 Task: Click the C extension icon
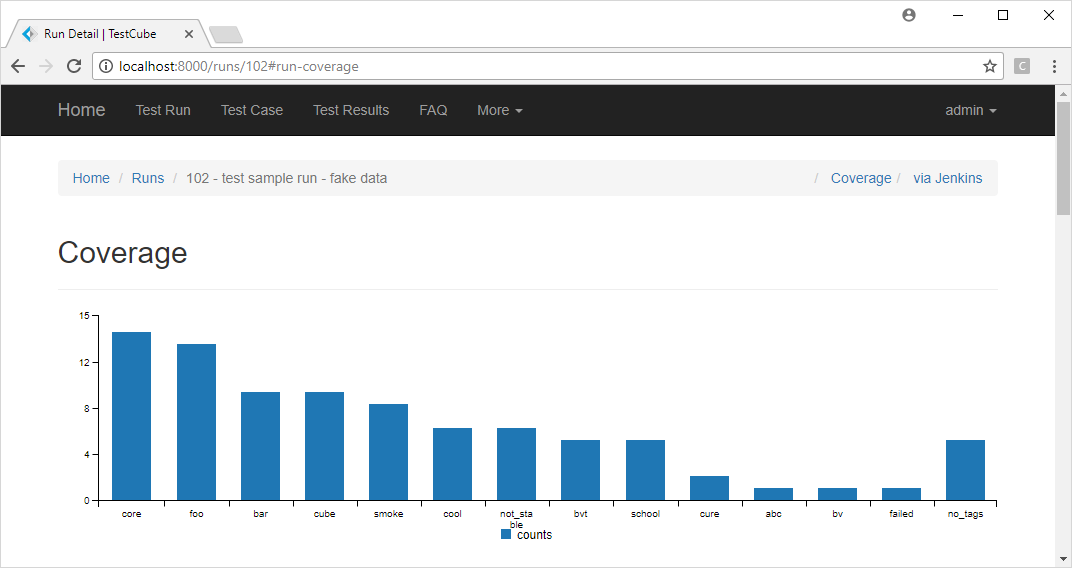pos(1022,66)
